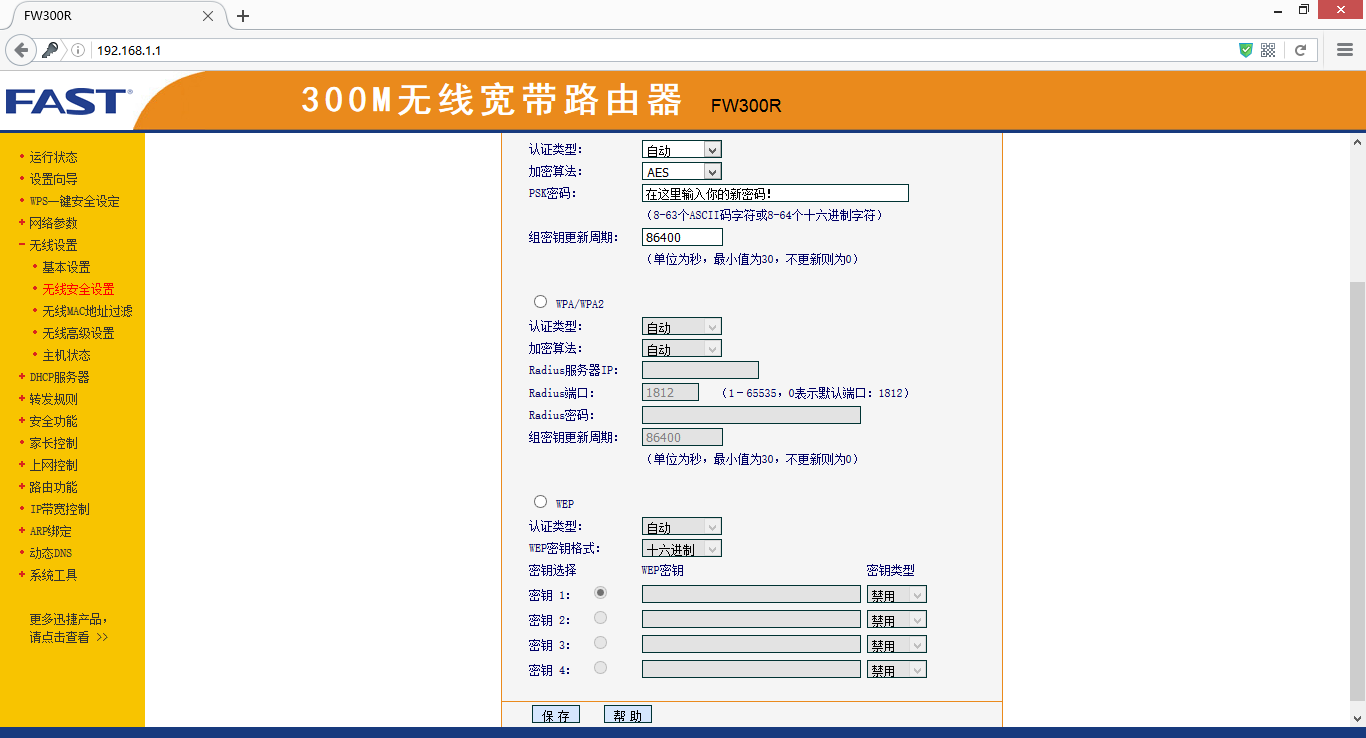
Task: Click the key icon in the address bar
Action: coord(49,50)
